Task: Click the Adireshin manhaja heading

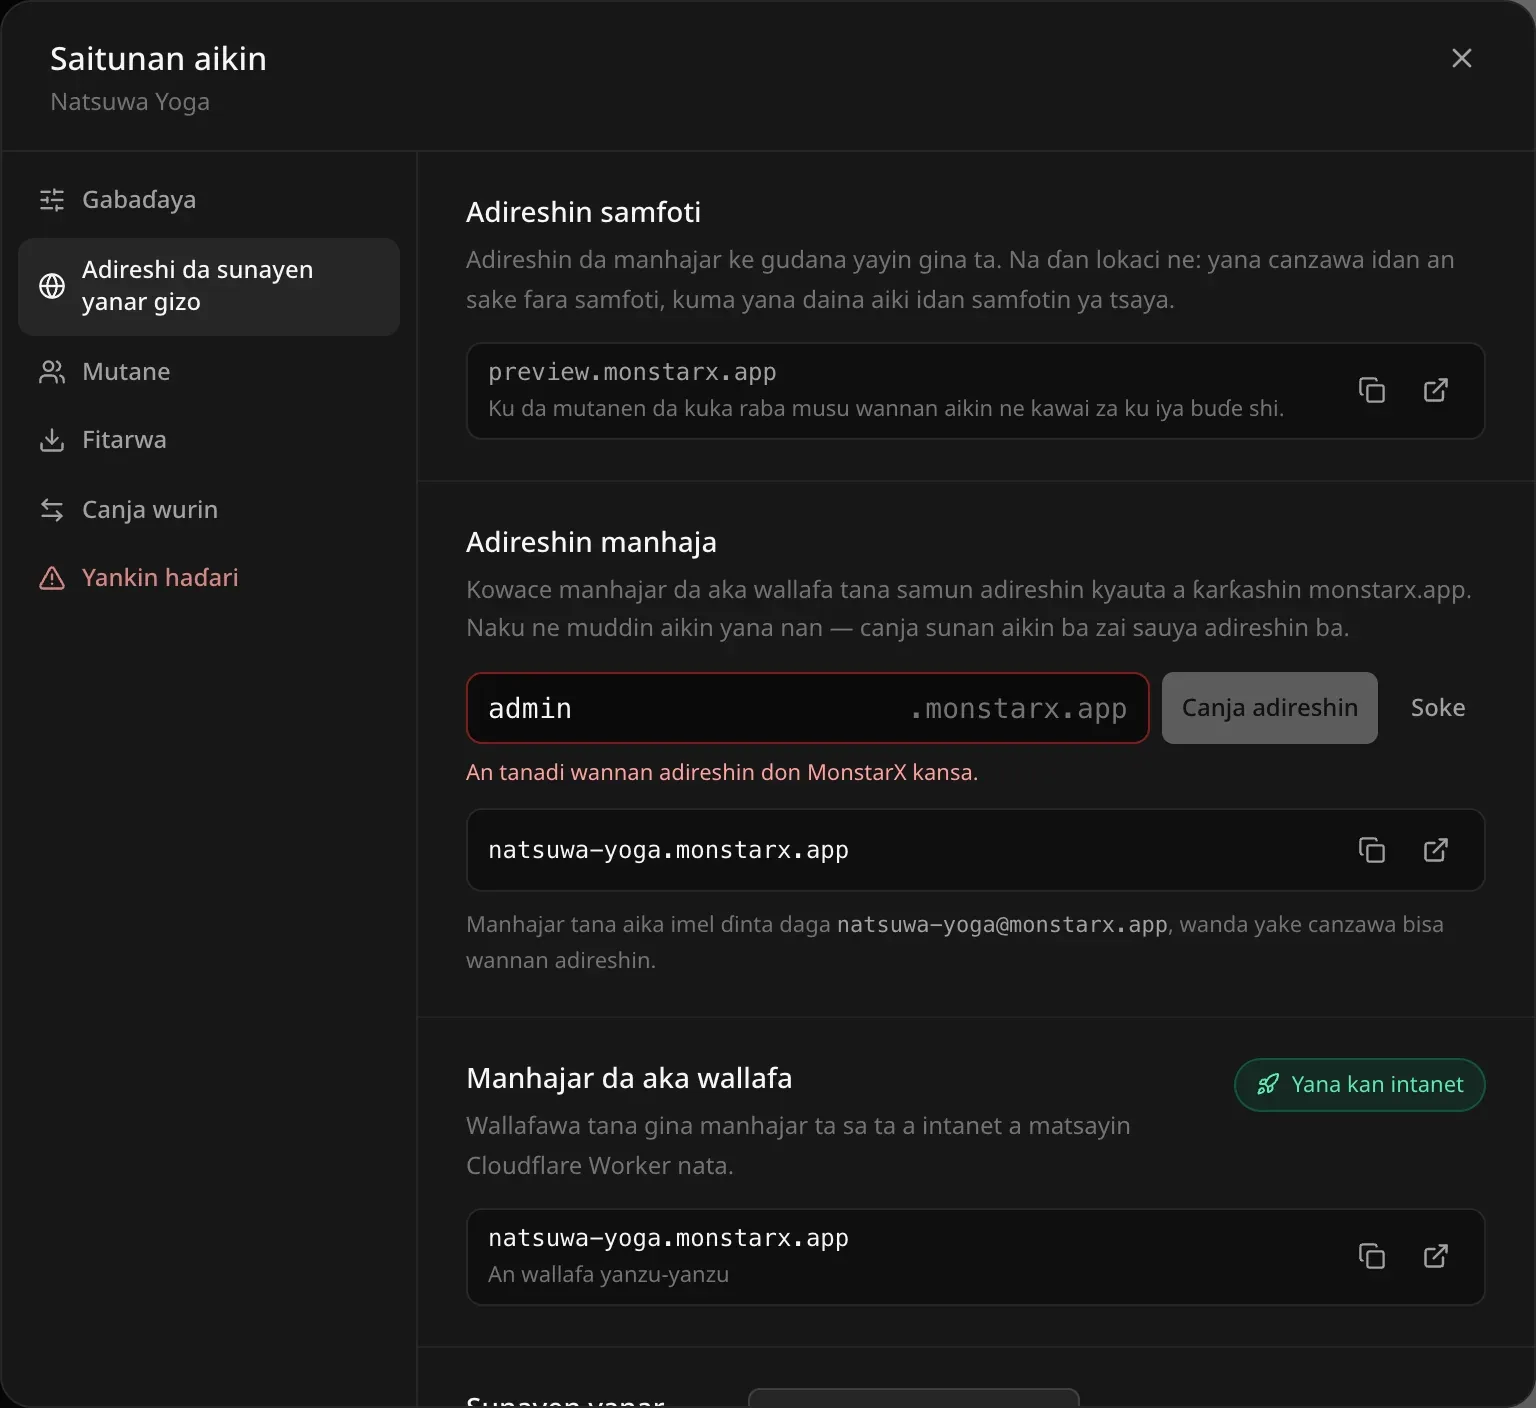Action: tap(591, 542)
